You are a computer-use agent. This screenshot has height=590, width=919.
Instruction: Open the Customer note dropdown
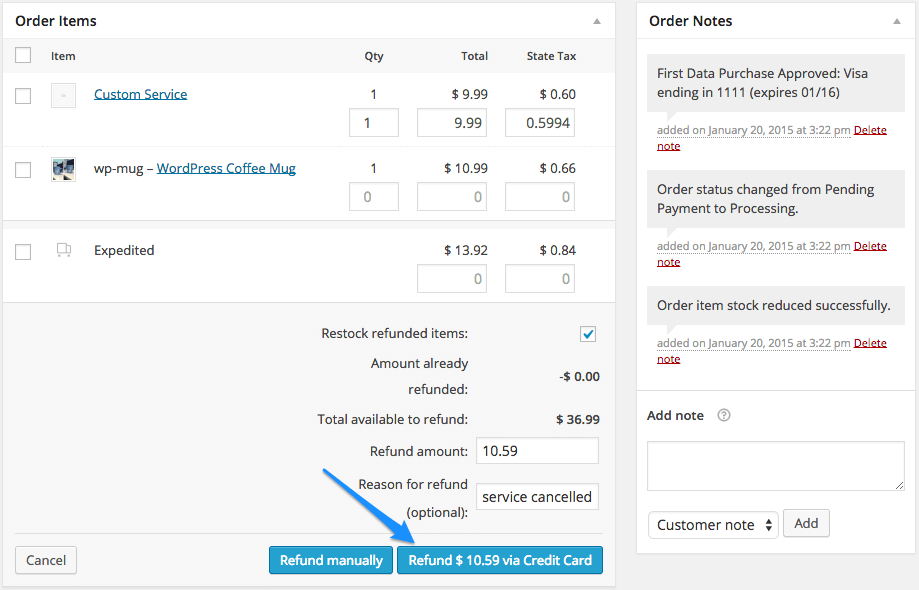click(x=712, y=523)
